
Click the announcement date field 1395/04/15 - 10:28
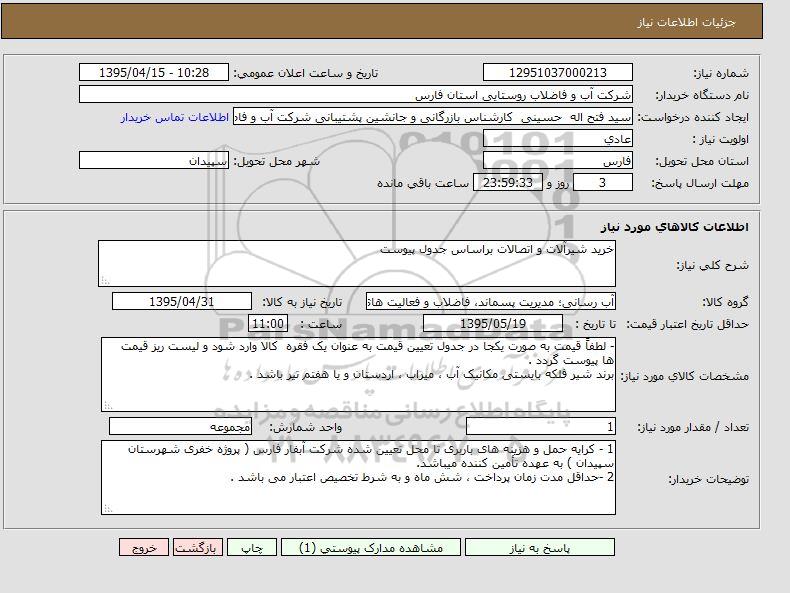click(154, 73)
